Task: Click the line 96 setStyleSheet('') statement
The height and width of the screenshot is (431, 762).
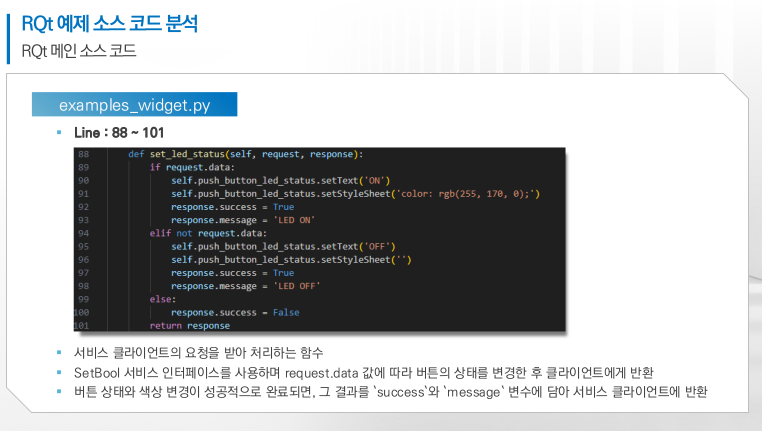Action: (x=291, y=259)
